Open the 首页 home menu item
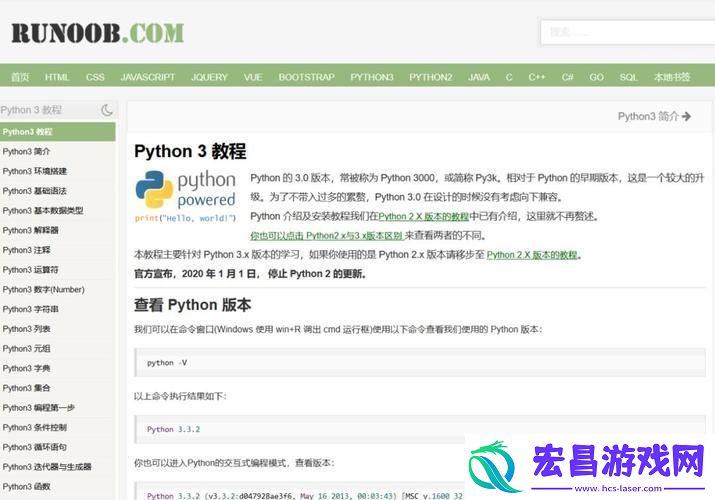715x500 pixels. tap(20, 77)
